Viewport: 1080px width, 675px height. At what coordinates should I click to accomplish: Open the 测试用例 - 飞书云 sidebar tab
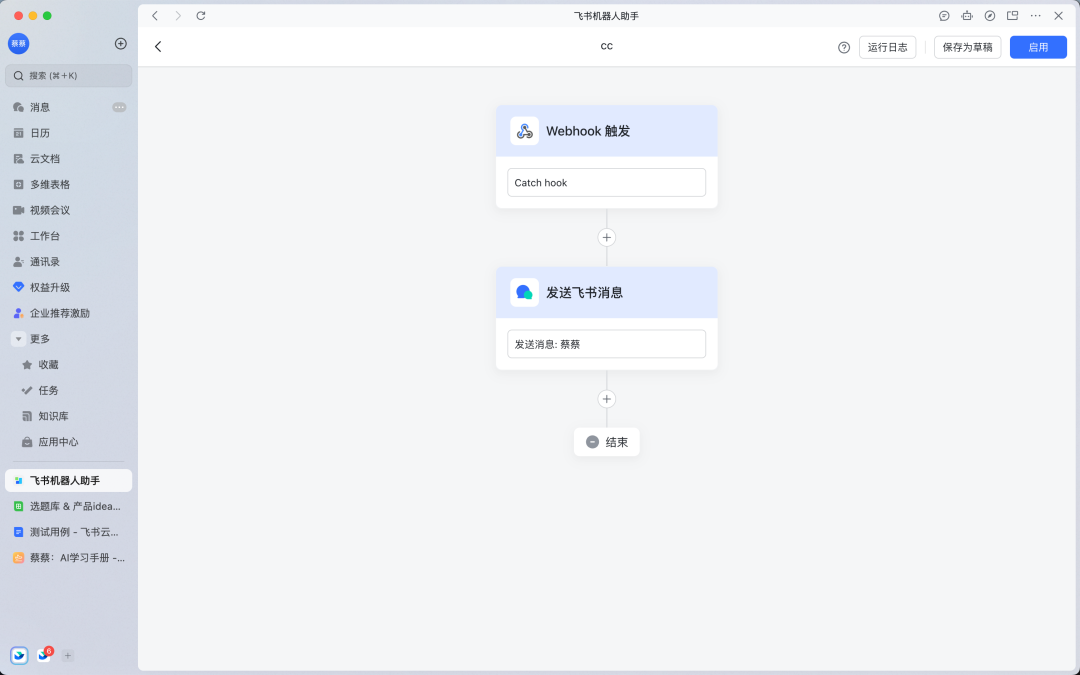point(68,532)
